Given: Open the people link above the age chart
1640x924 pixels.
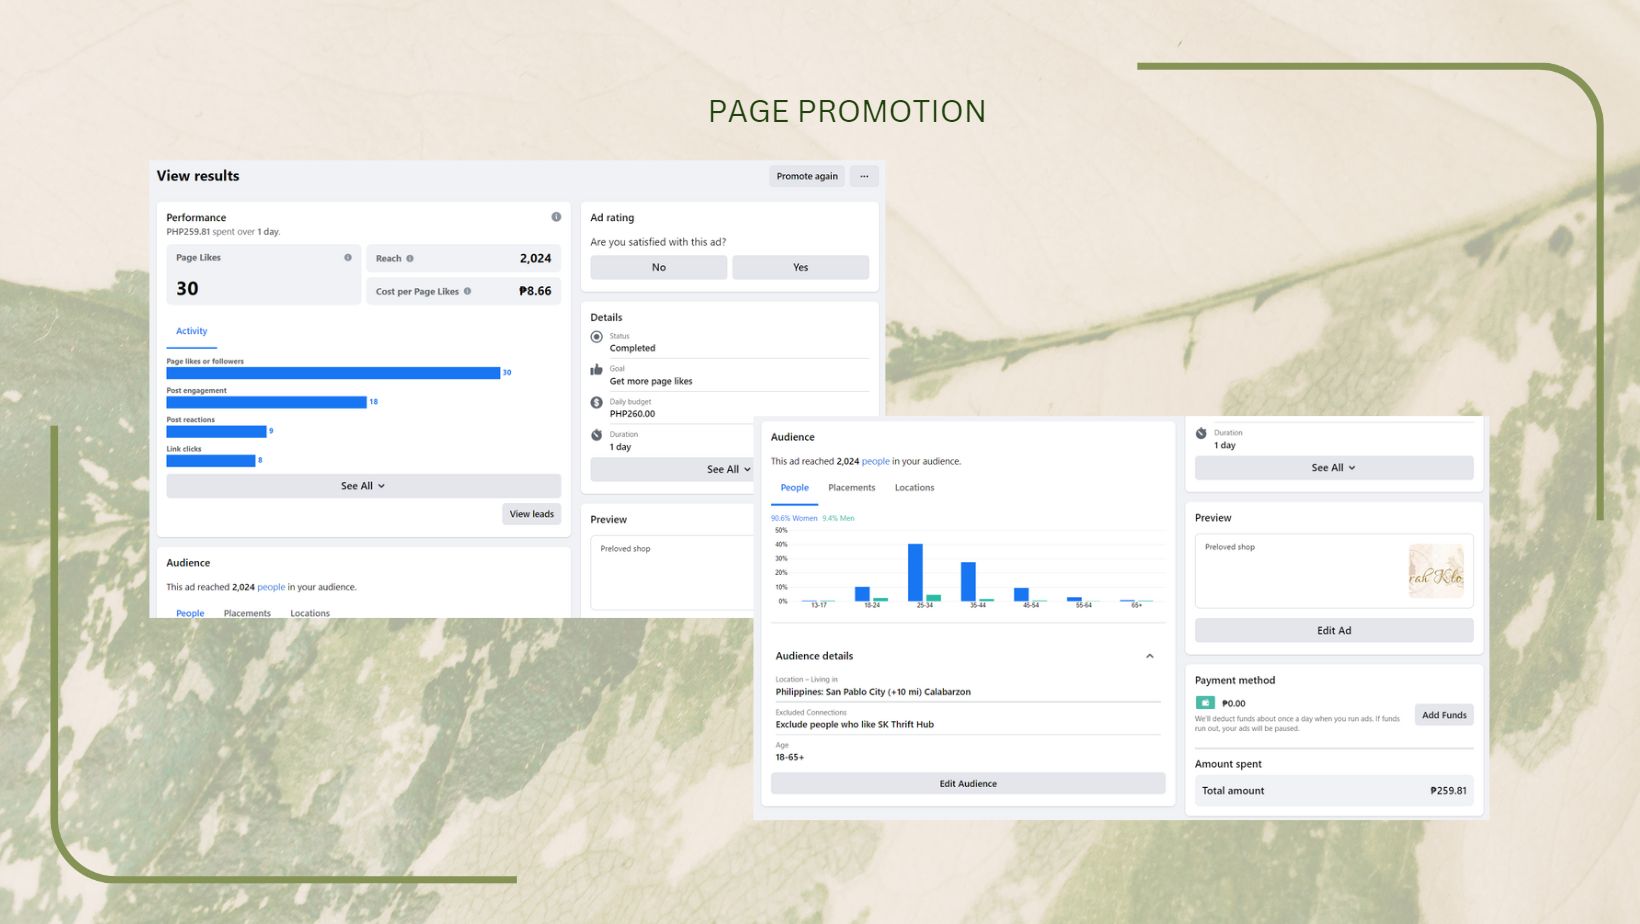Looking at the screenshot, I should coord(876,461).
